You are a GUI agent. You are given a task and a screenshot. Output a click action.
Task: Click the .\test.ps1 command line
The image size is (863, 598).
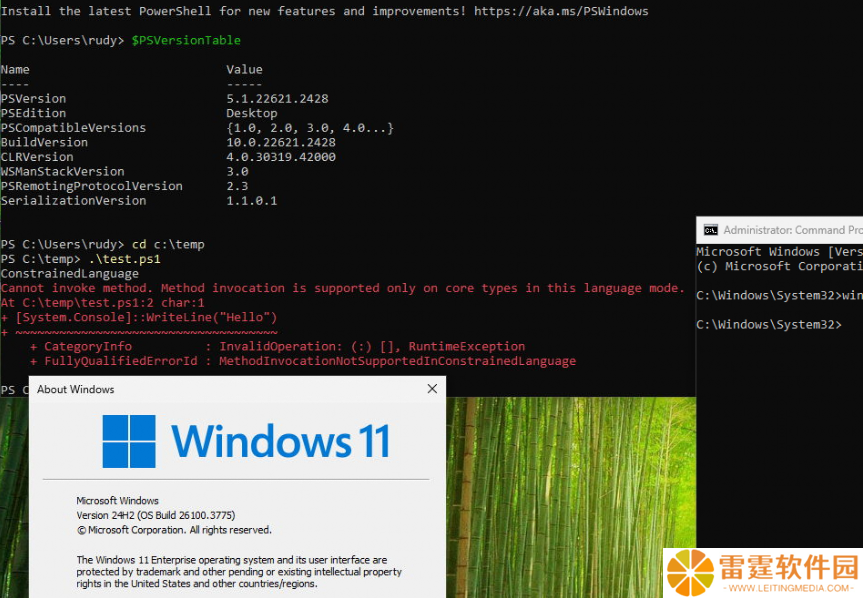[80, 259]
